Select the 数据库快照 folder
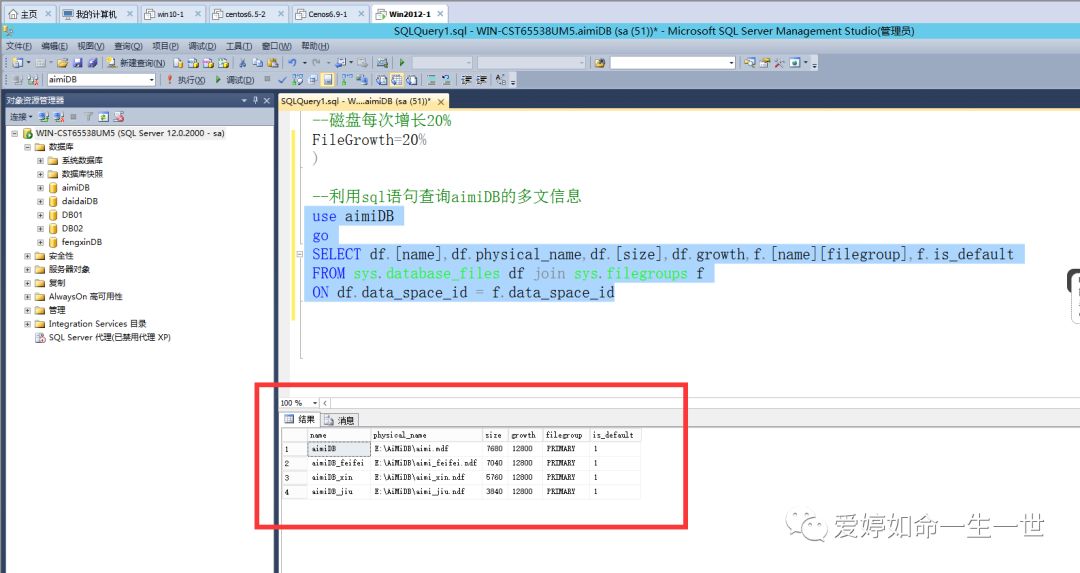The height and width of the screenshot is (573, 1080). click(x=82, y=174)
